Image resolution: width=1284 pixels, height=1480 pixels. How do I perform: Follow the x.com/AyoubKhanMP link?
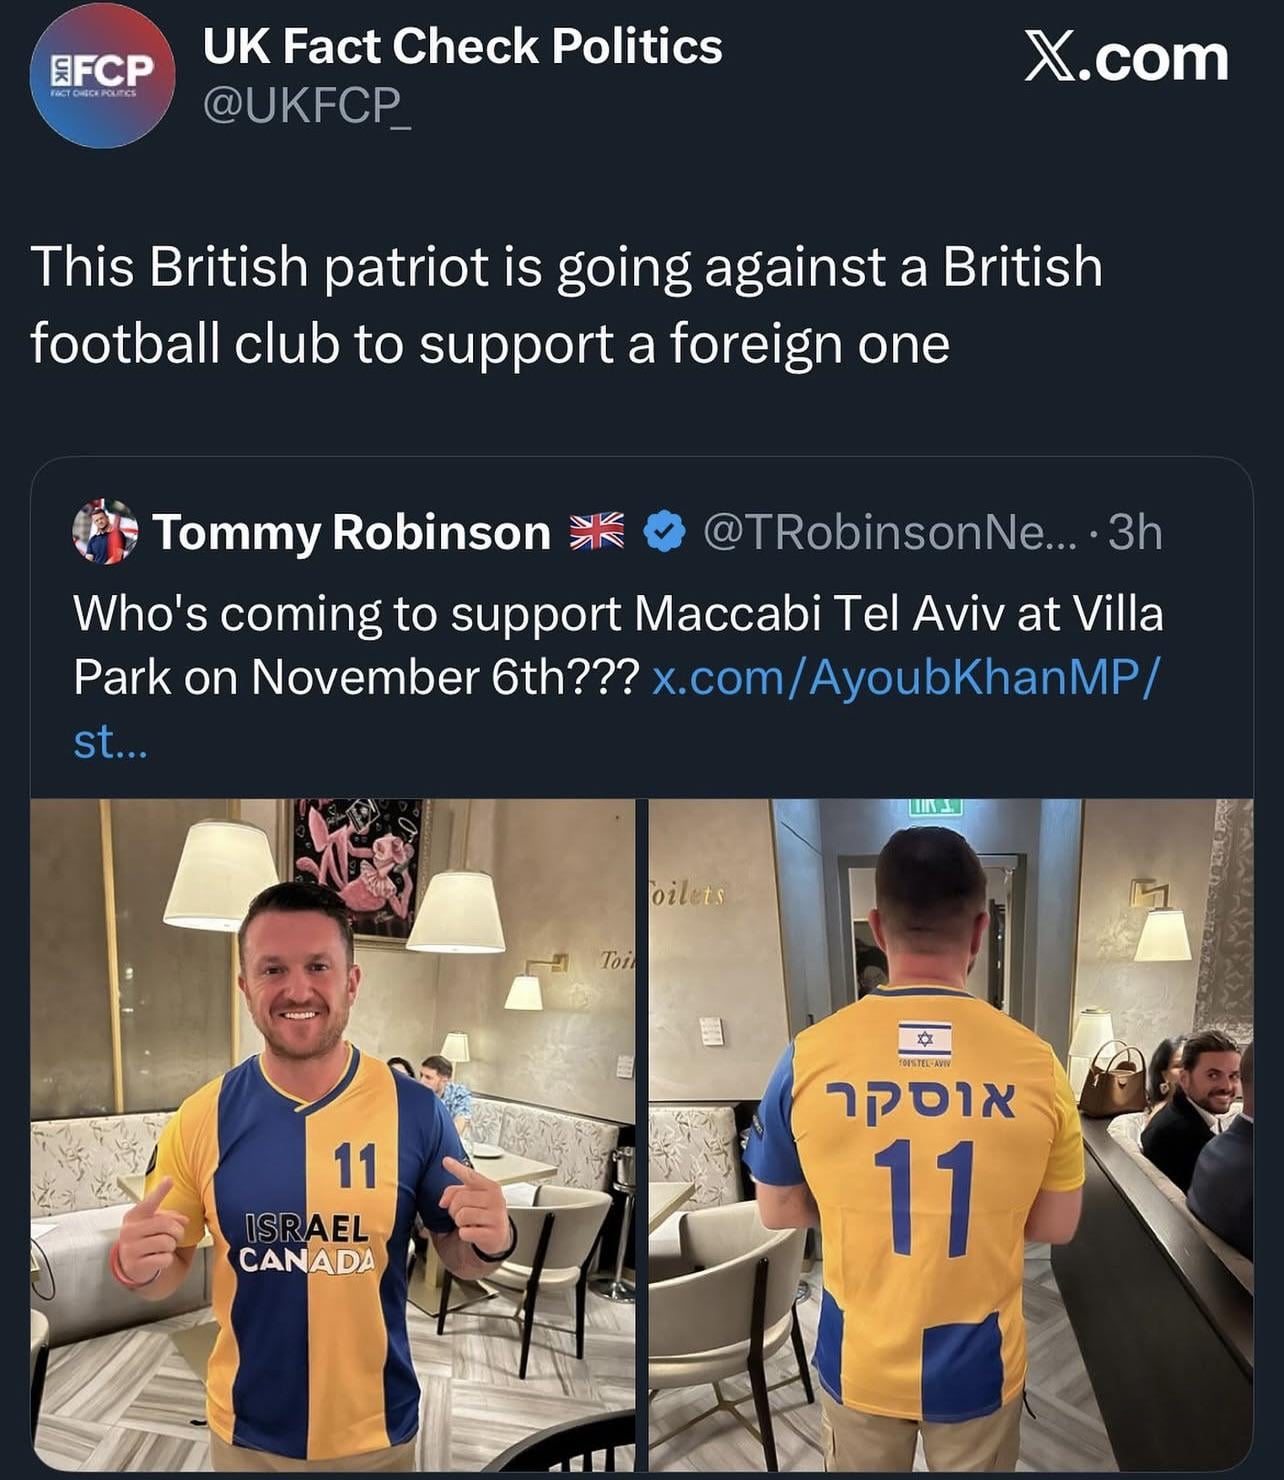(x=905, y=678)
